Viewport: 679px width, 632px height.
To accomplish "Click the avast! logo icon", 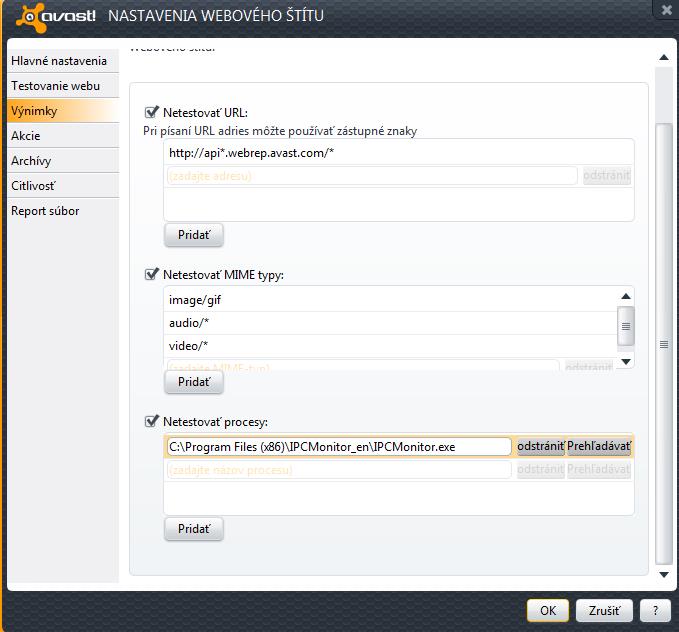I will click(x=31, y=17).
